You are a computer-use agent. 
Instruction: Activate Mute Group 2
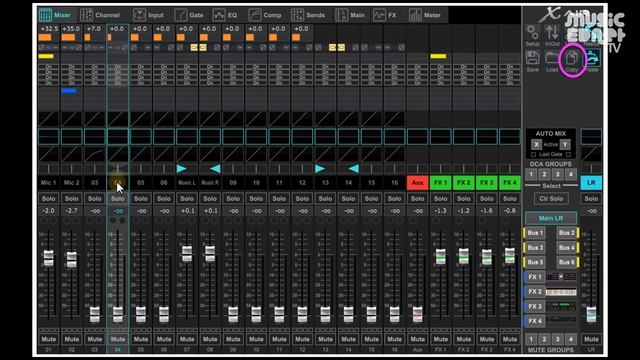[544, 339]
